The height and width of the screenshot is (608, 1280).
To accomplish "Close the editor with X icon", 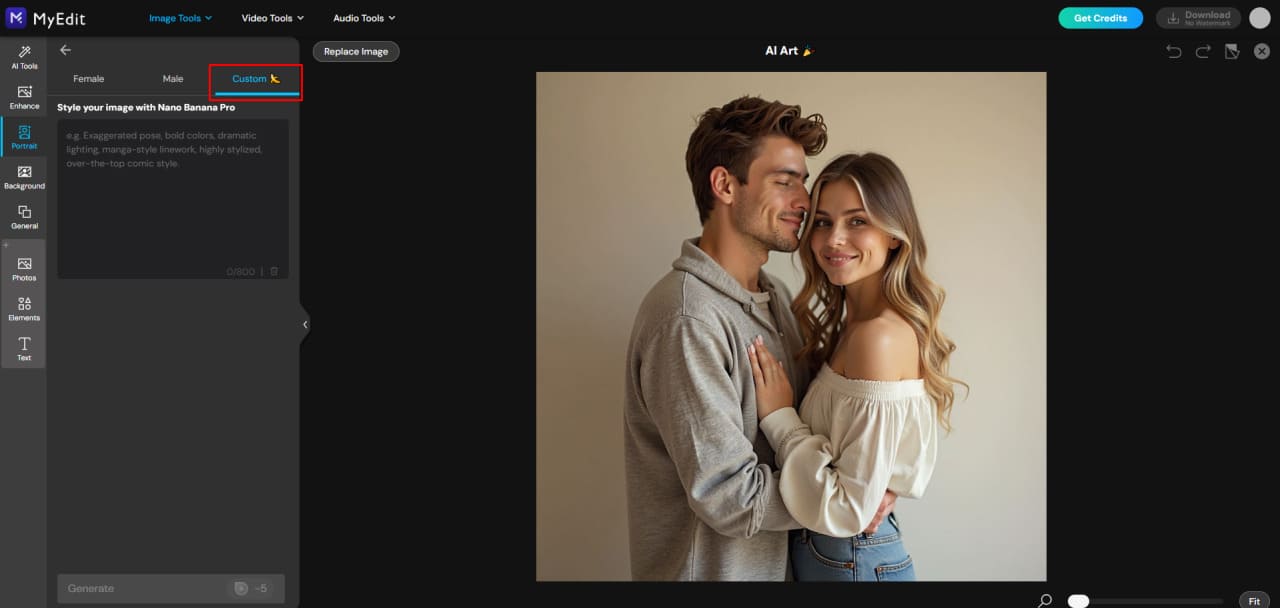I will 1262,51.
